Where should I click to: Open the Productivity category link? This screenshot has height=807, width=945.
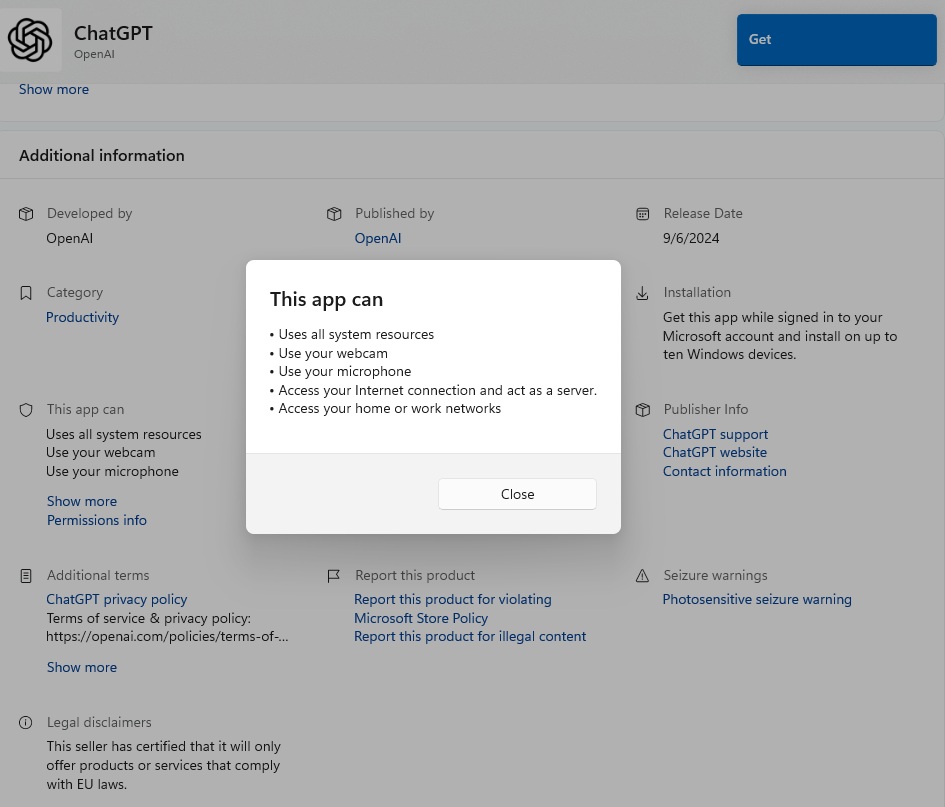coord(82,317)
